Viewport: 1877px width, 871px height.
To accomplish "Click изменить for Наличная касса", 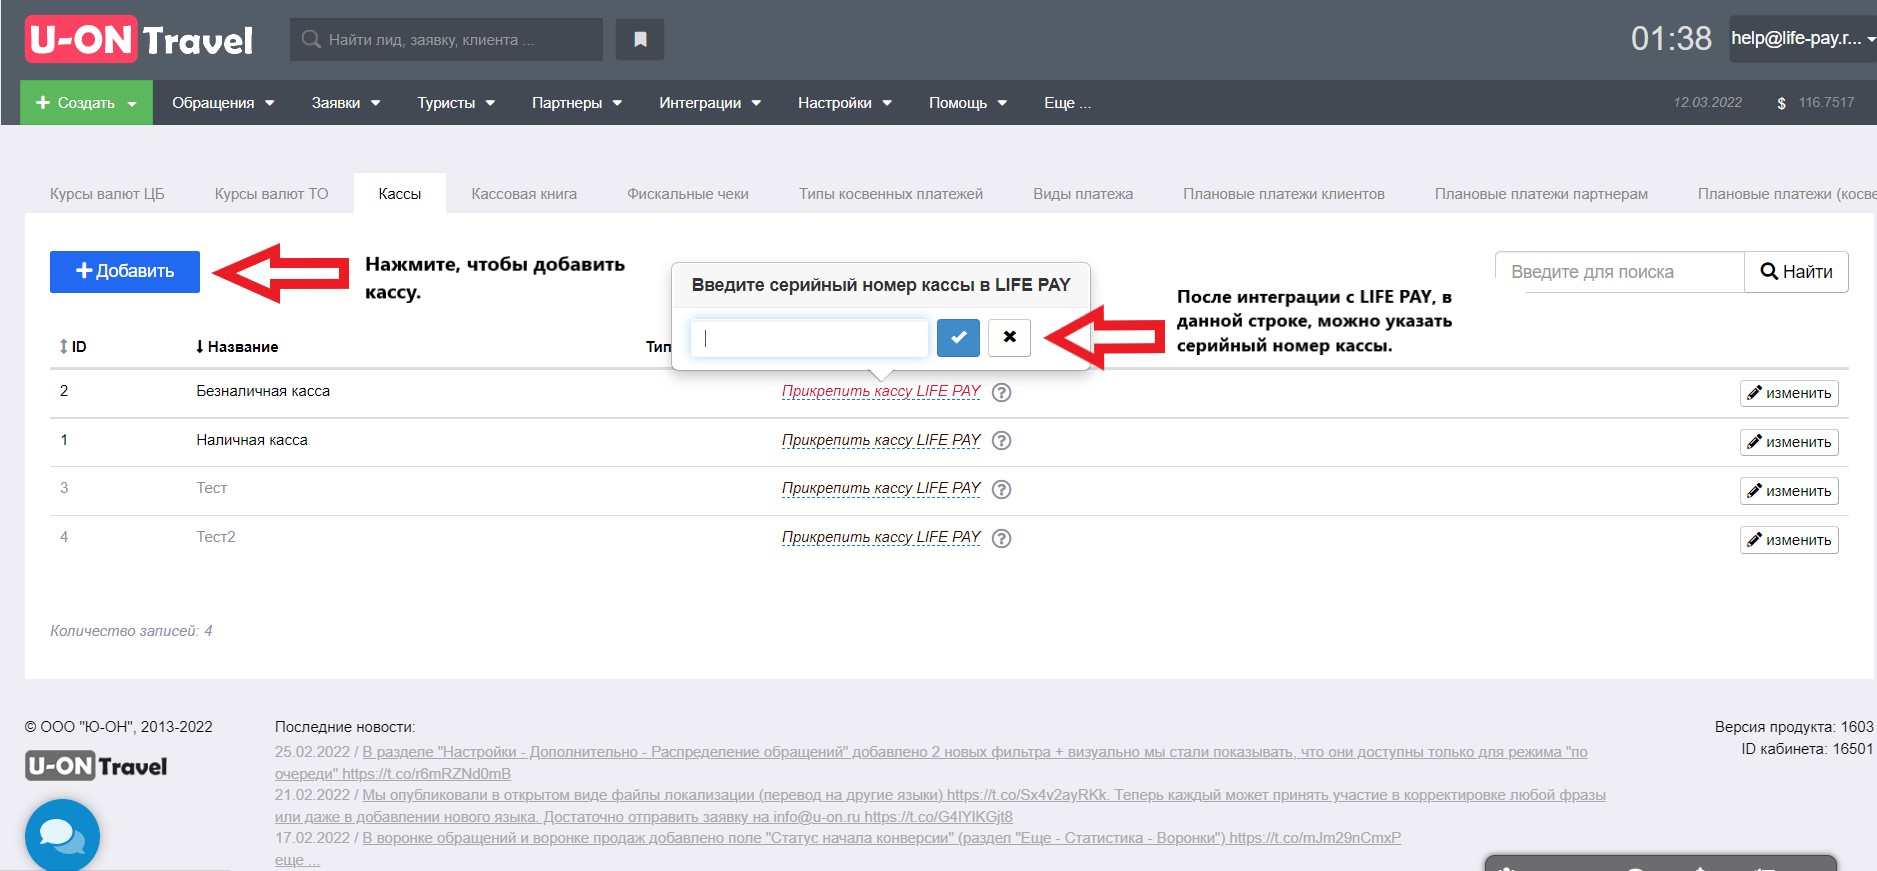I will click(1789, 442).
